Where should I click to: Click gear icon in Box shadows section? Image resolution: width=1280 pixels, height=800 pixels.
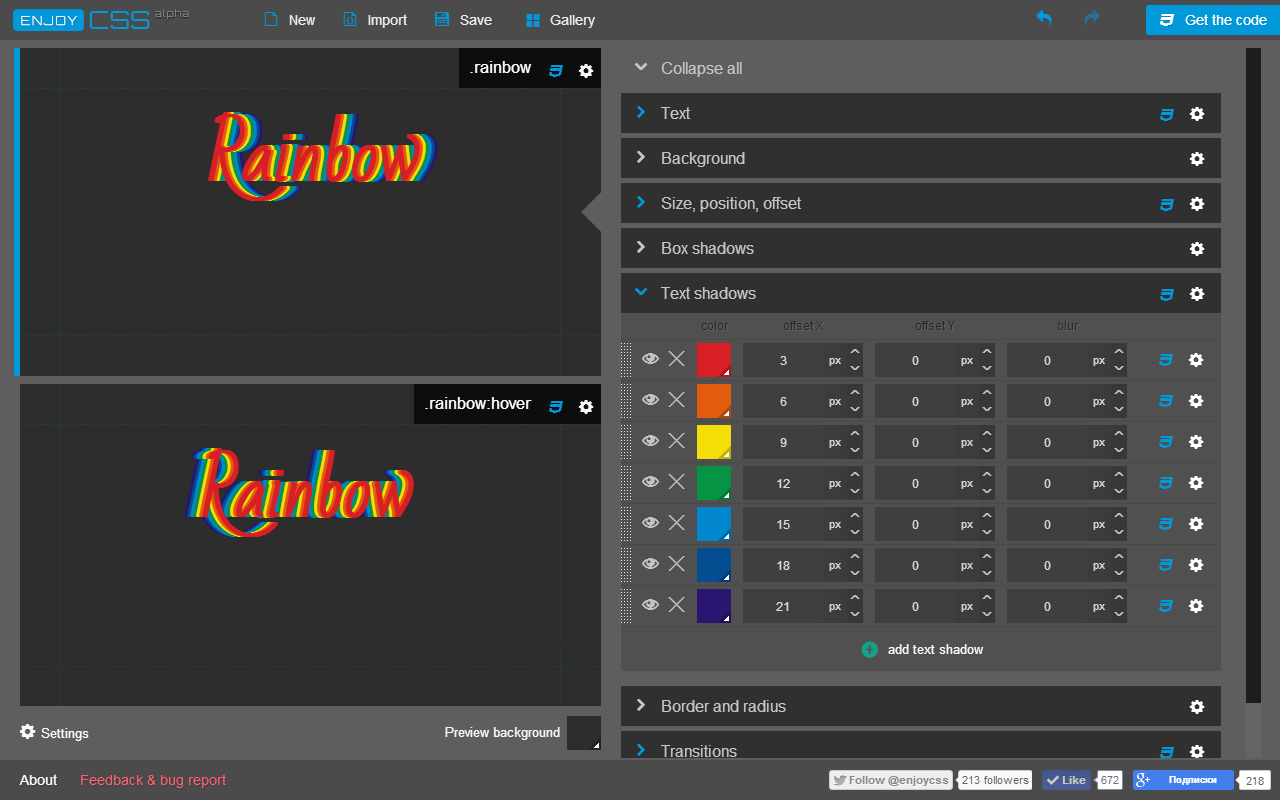tap(1197, 249)
